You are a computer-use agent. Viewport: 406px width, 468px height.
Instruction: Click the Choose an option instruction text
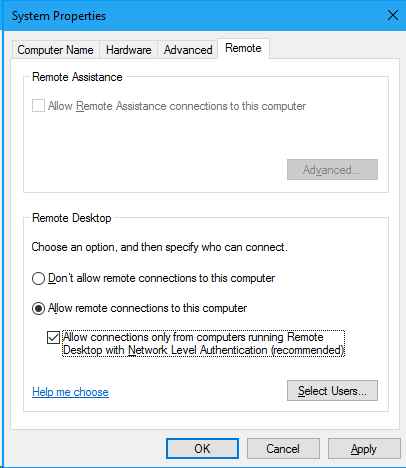coord(159,247)
